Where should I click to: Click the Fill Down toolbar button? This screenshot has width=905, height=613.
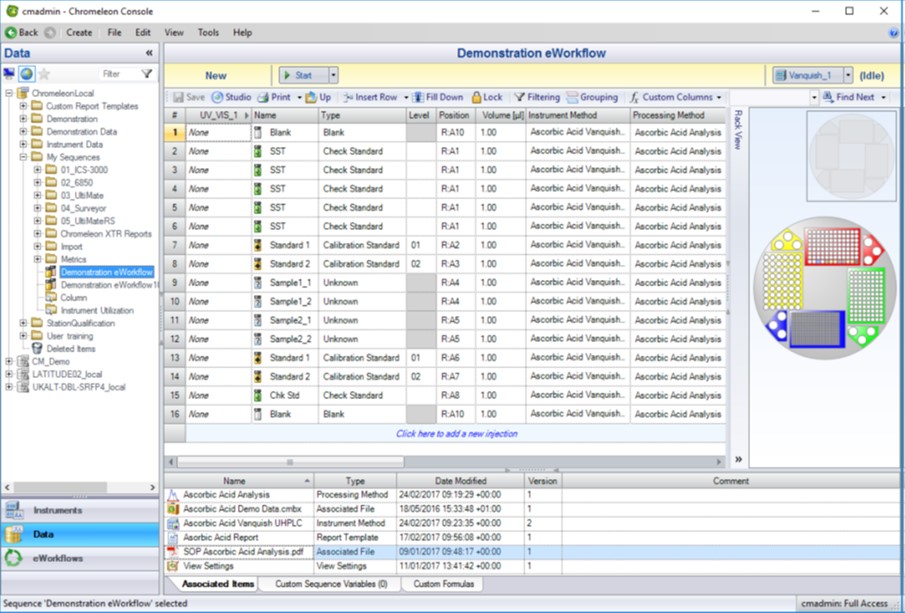pyautogui.click(x=438, y=97)
